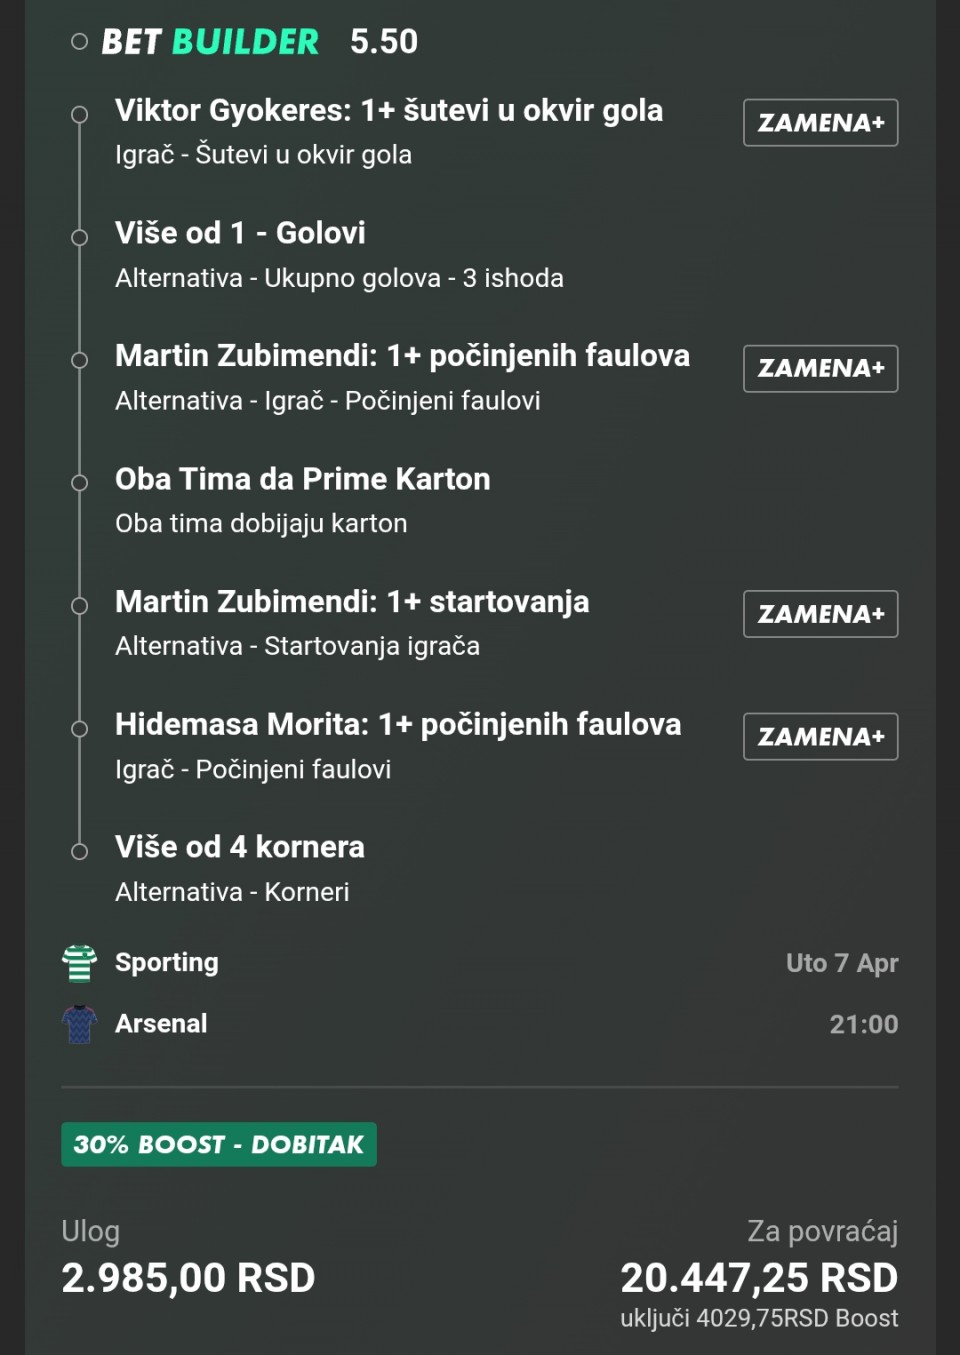Click the payout amount 20.447,25 RSD

759,1277
